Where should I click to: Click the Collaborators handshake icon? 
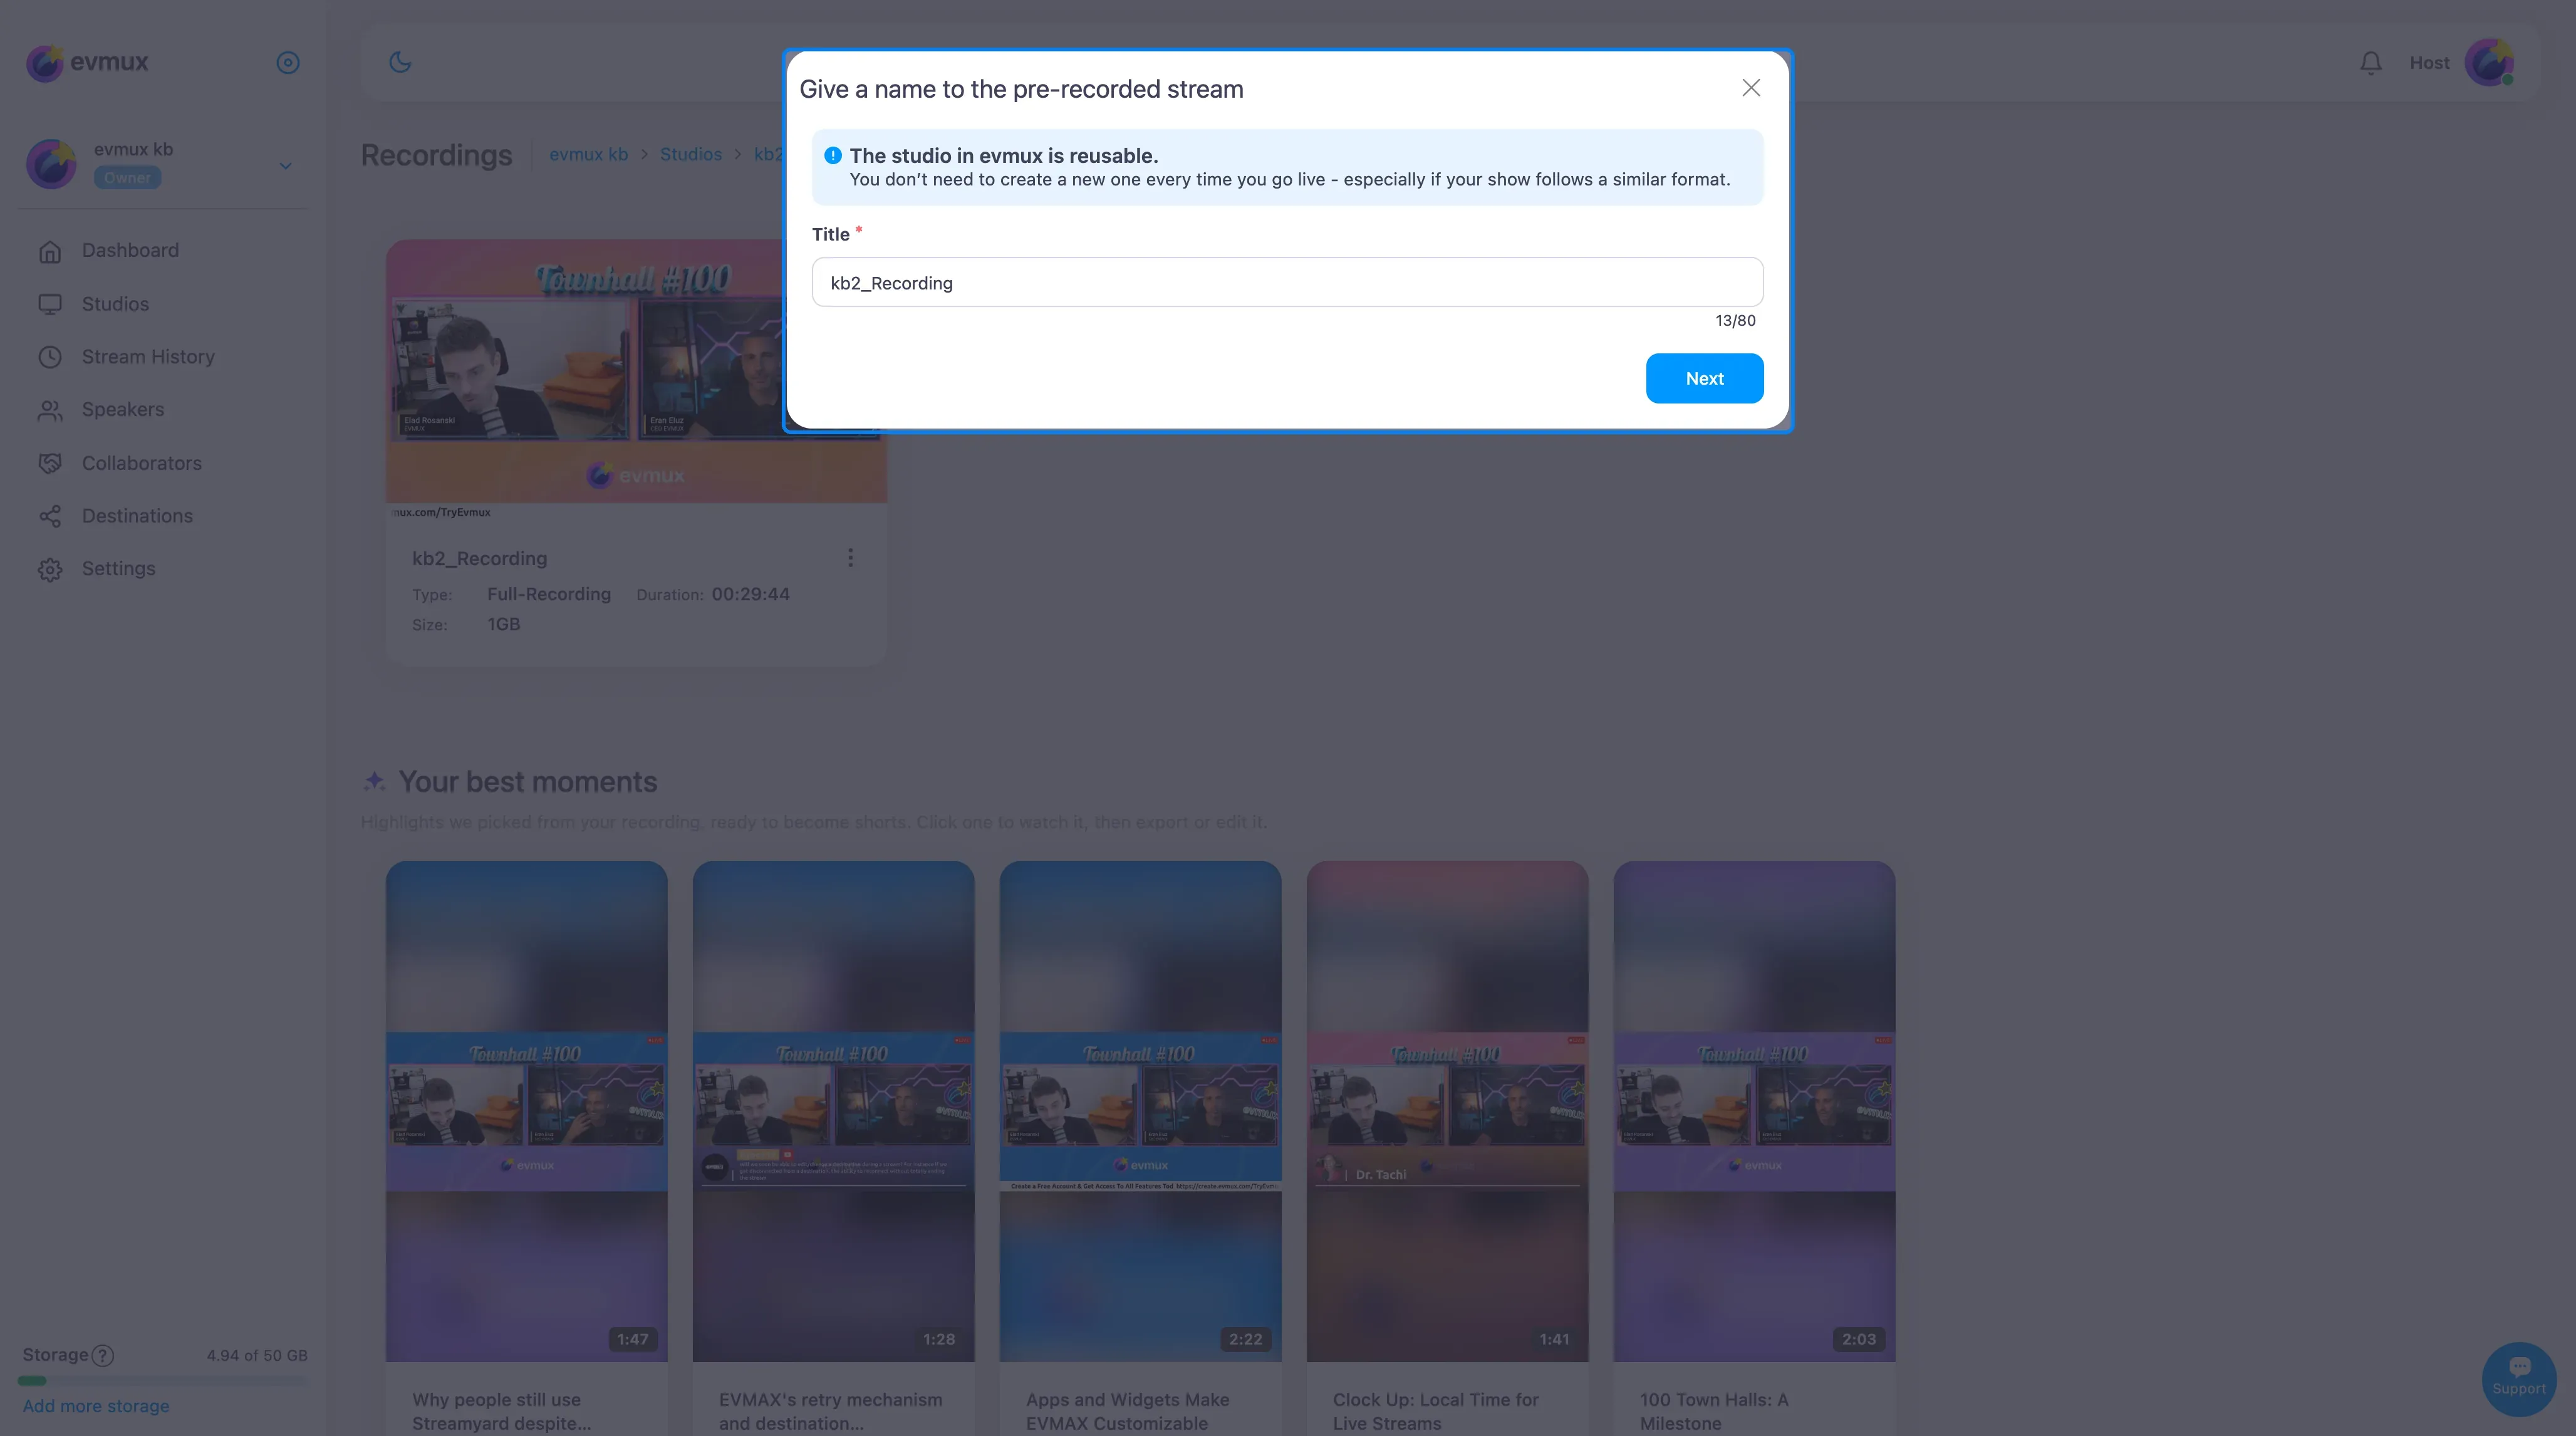point(50,463)
